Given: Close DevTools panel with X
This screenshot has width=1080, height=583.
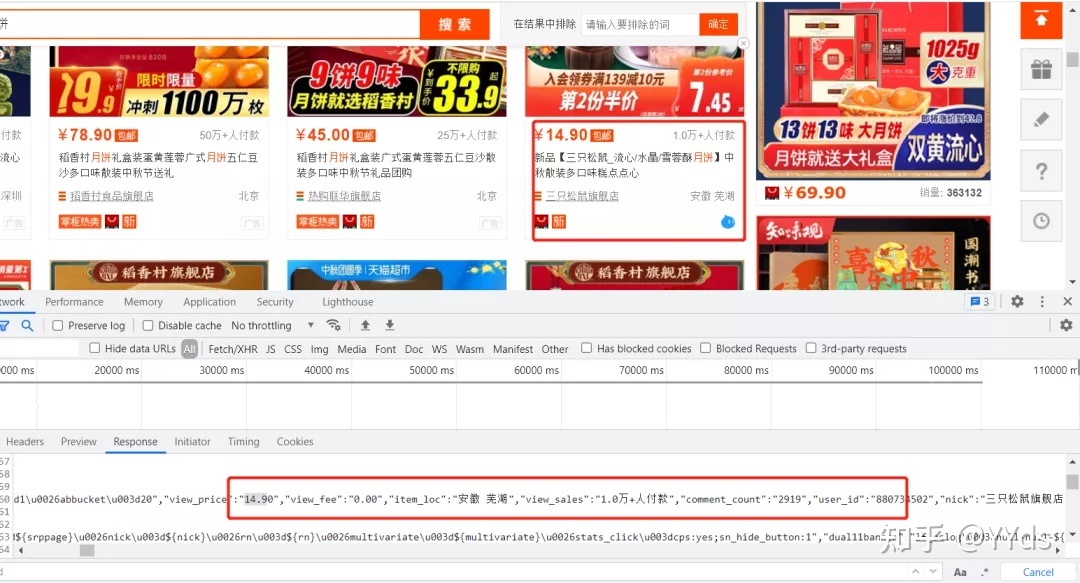Looking at the screenshot, I should (x=1068, y=301).
